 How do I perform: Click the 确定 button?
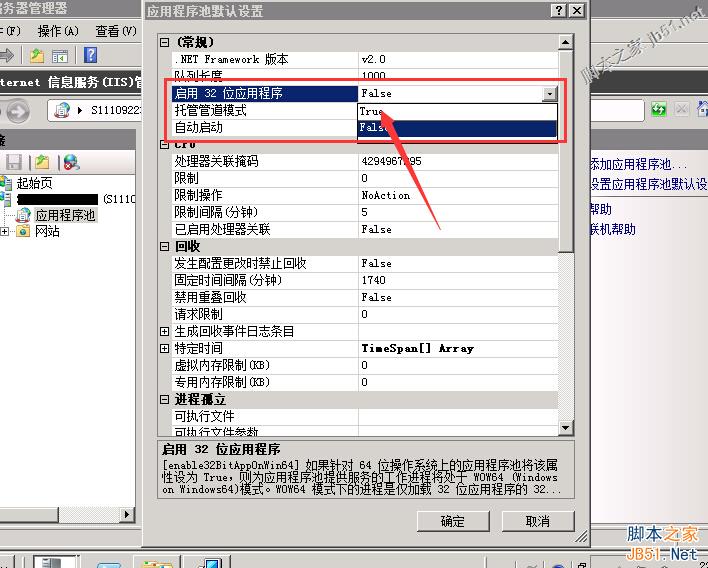coord(452,521)
